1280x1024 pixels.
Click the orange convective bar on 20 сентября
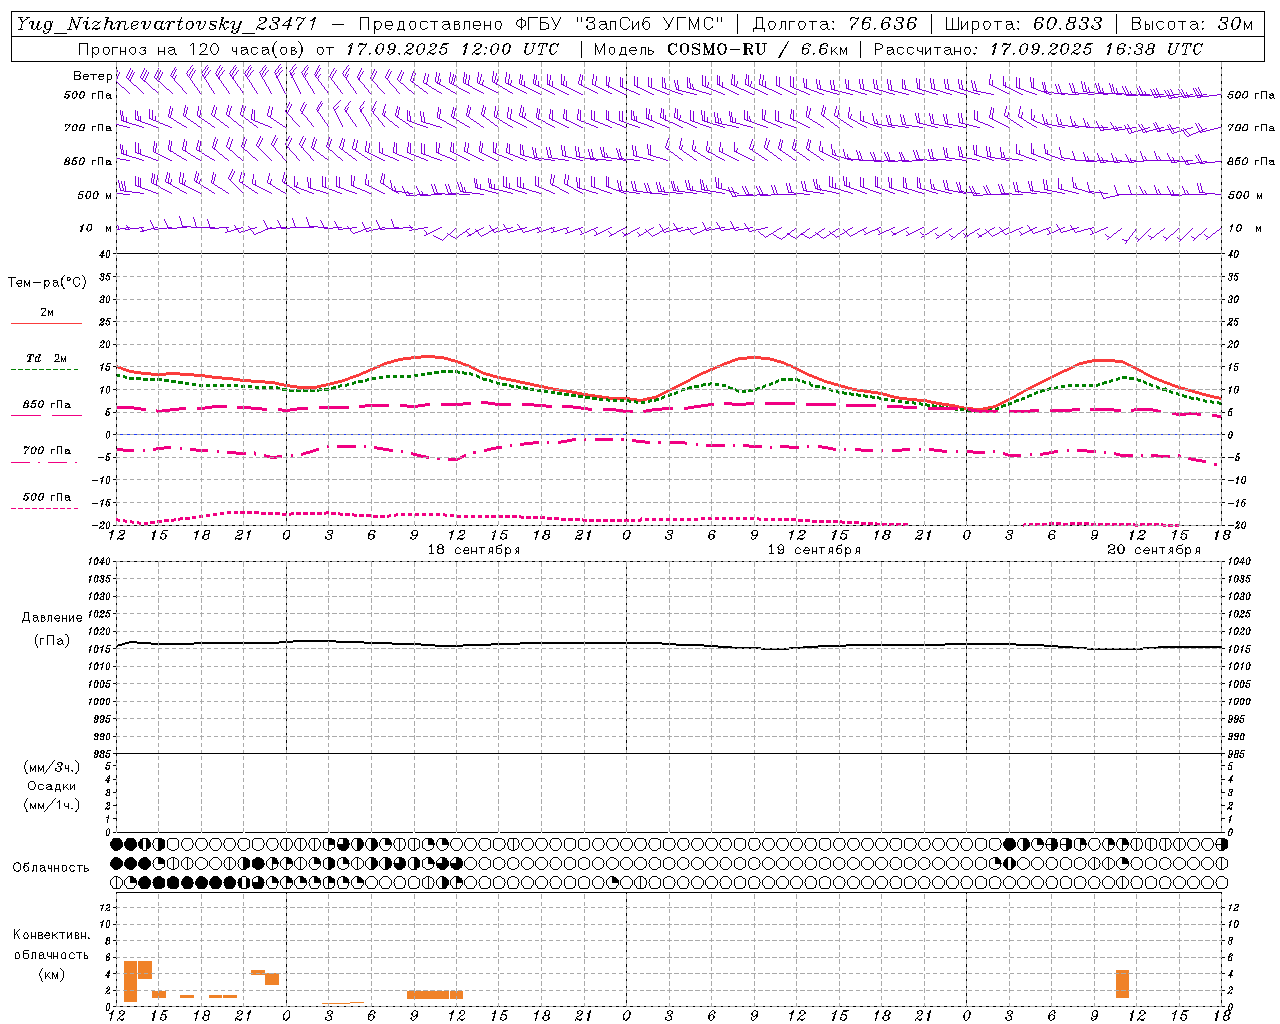click(x=1122, y=984)
